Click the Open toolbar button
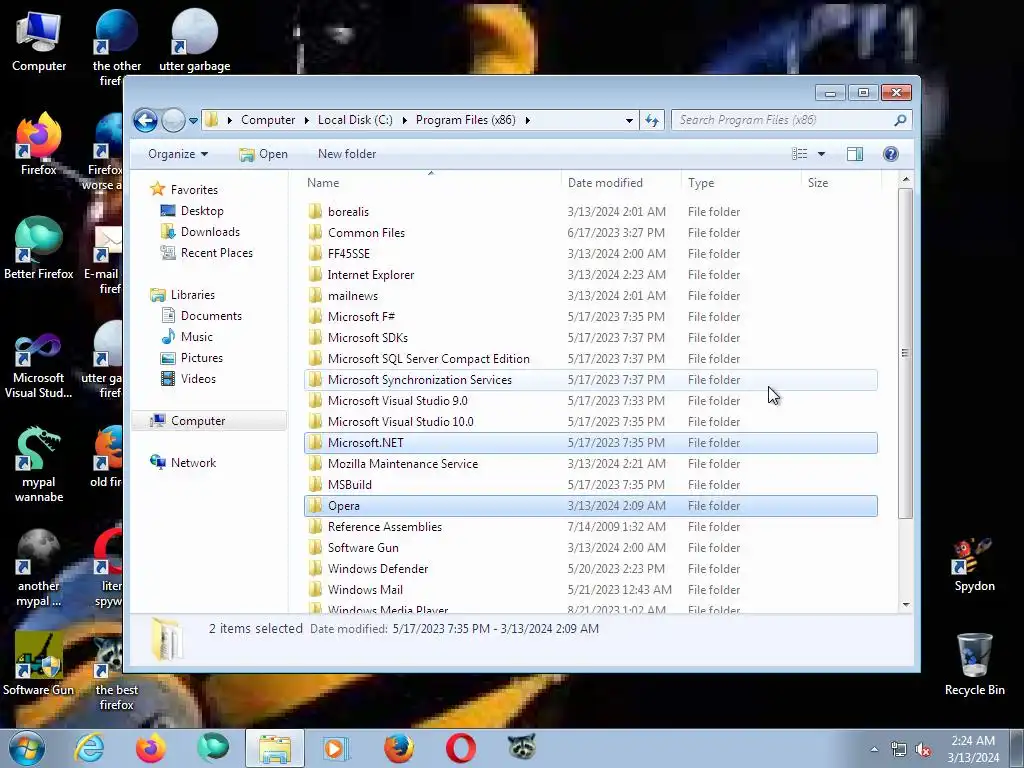Image resolution: width=1024 pixels, height=768 pixels. (x=263, y=154)
